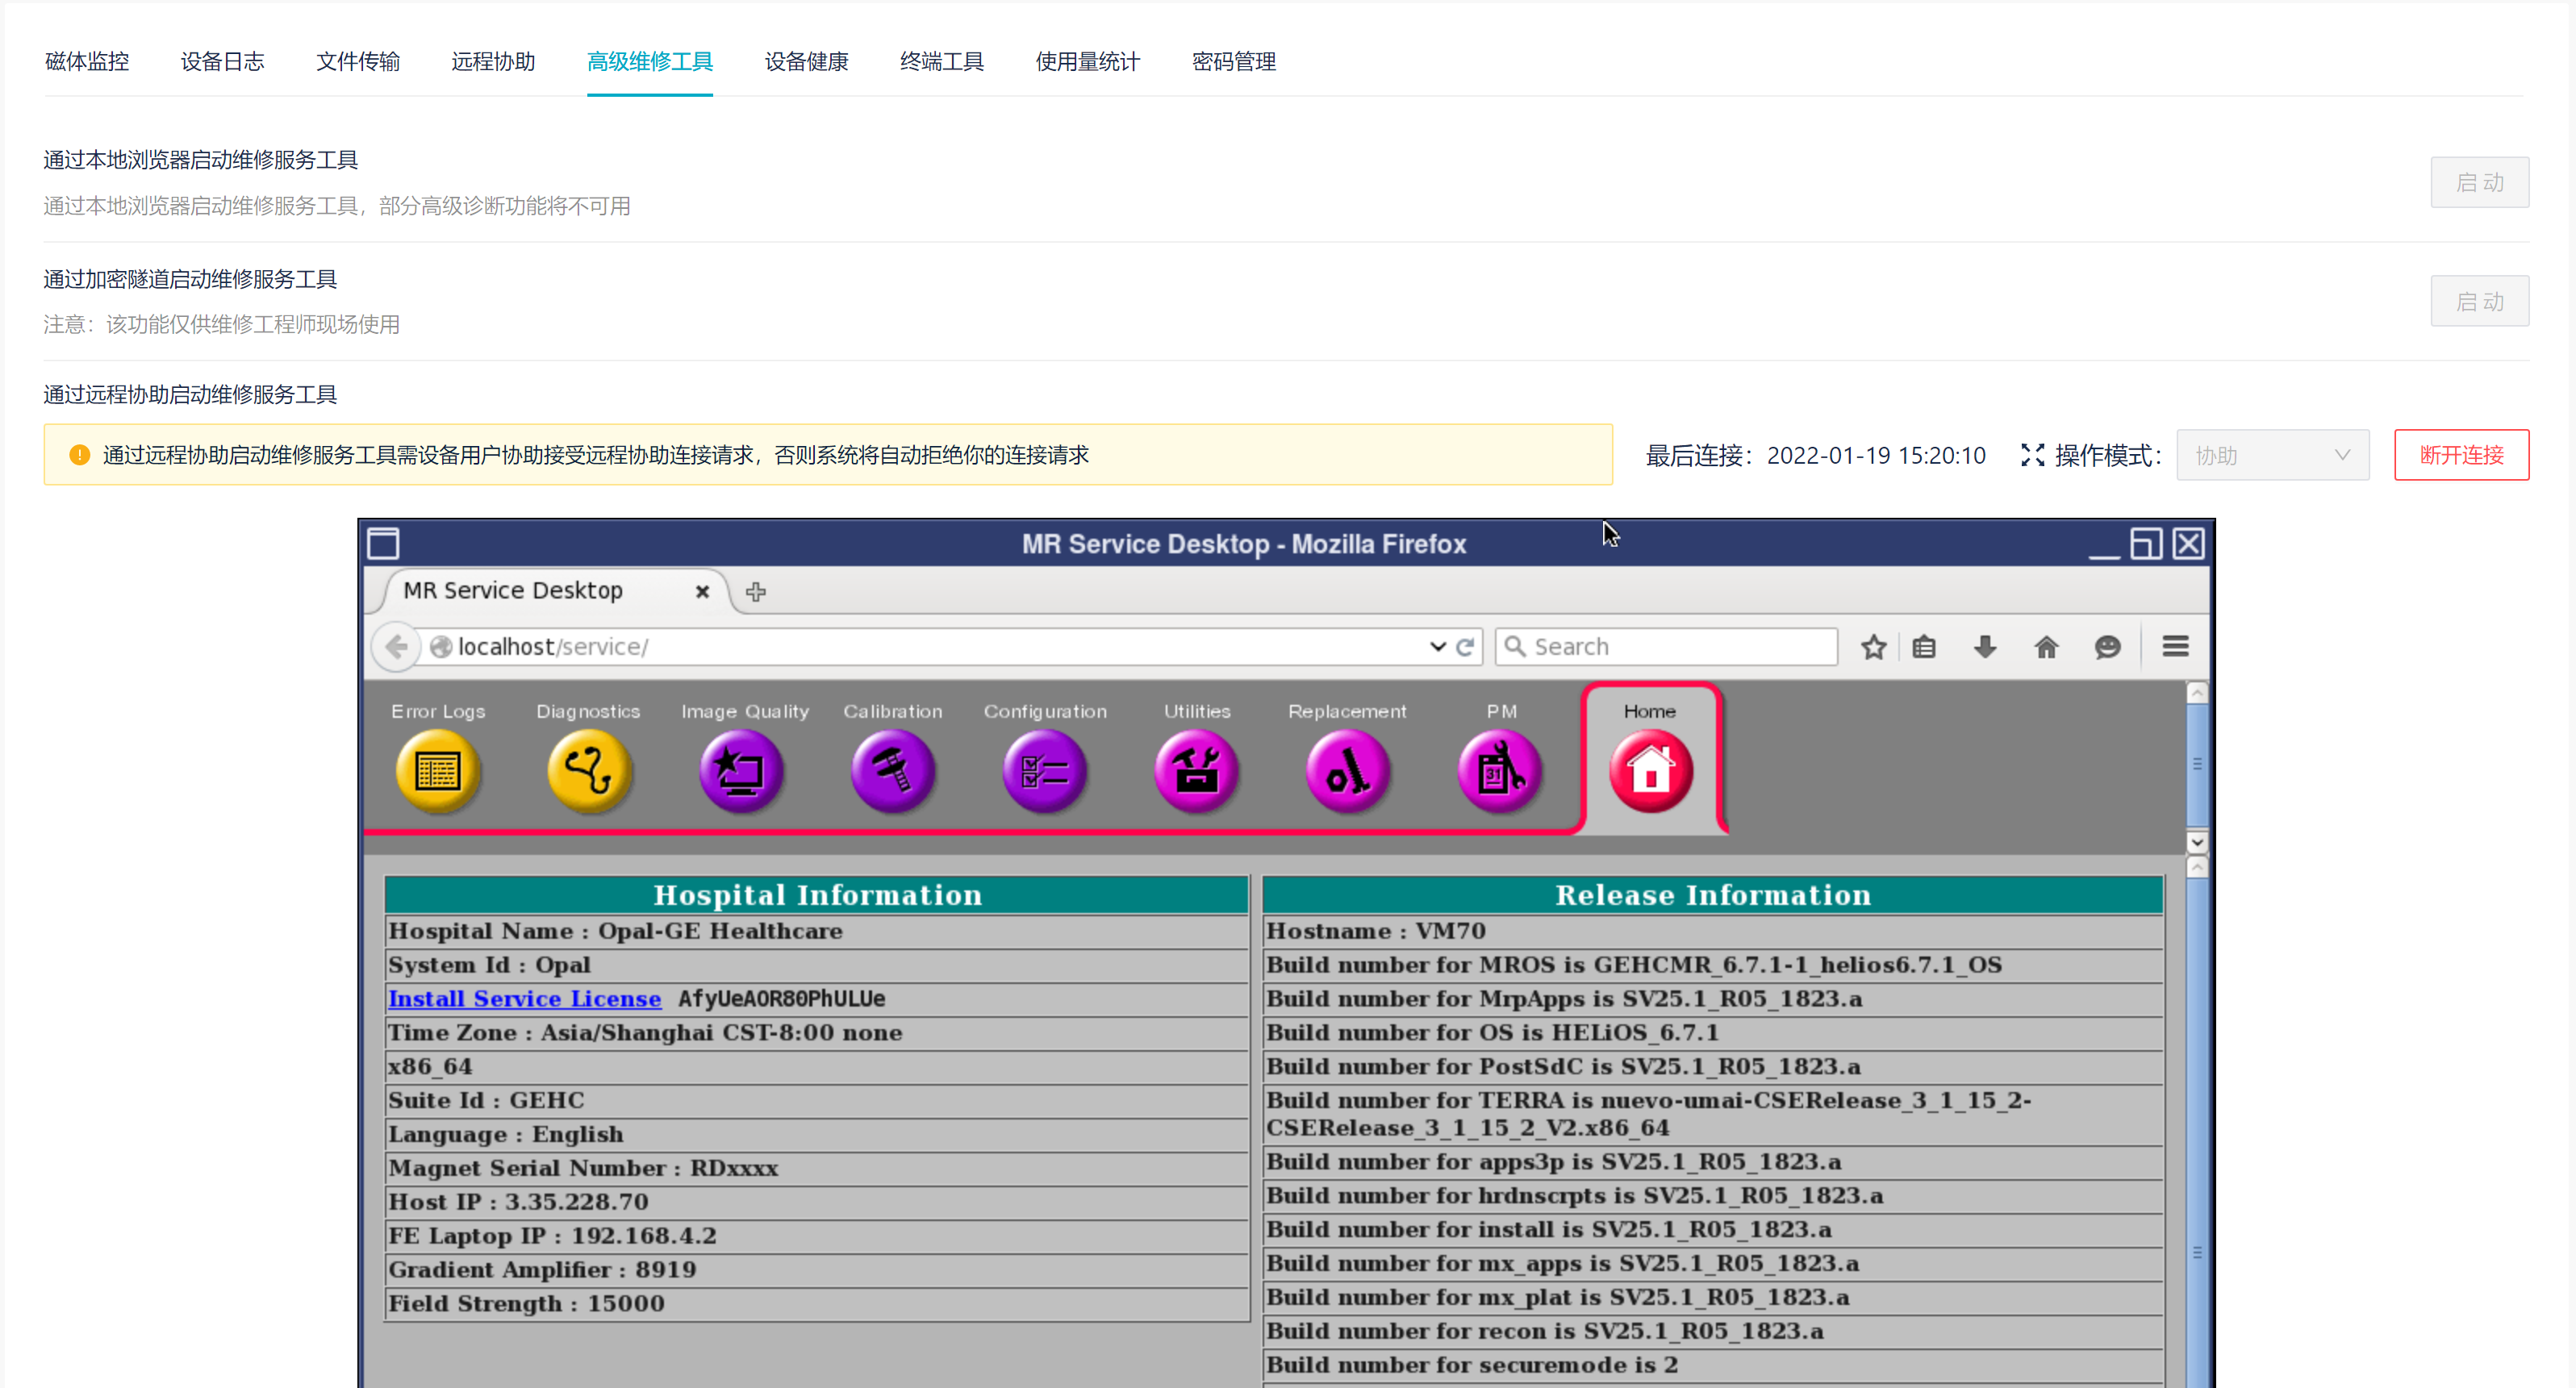Viewport: 2576px width, 1388px height.
Task: Open the Replacement parts icon
Action: [1347, 771]
